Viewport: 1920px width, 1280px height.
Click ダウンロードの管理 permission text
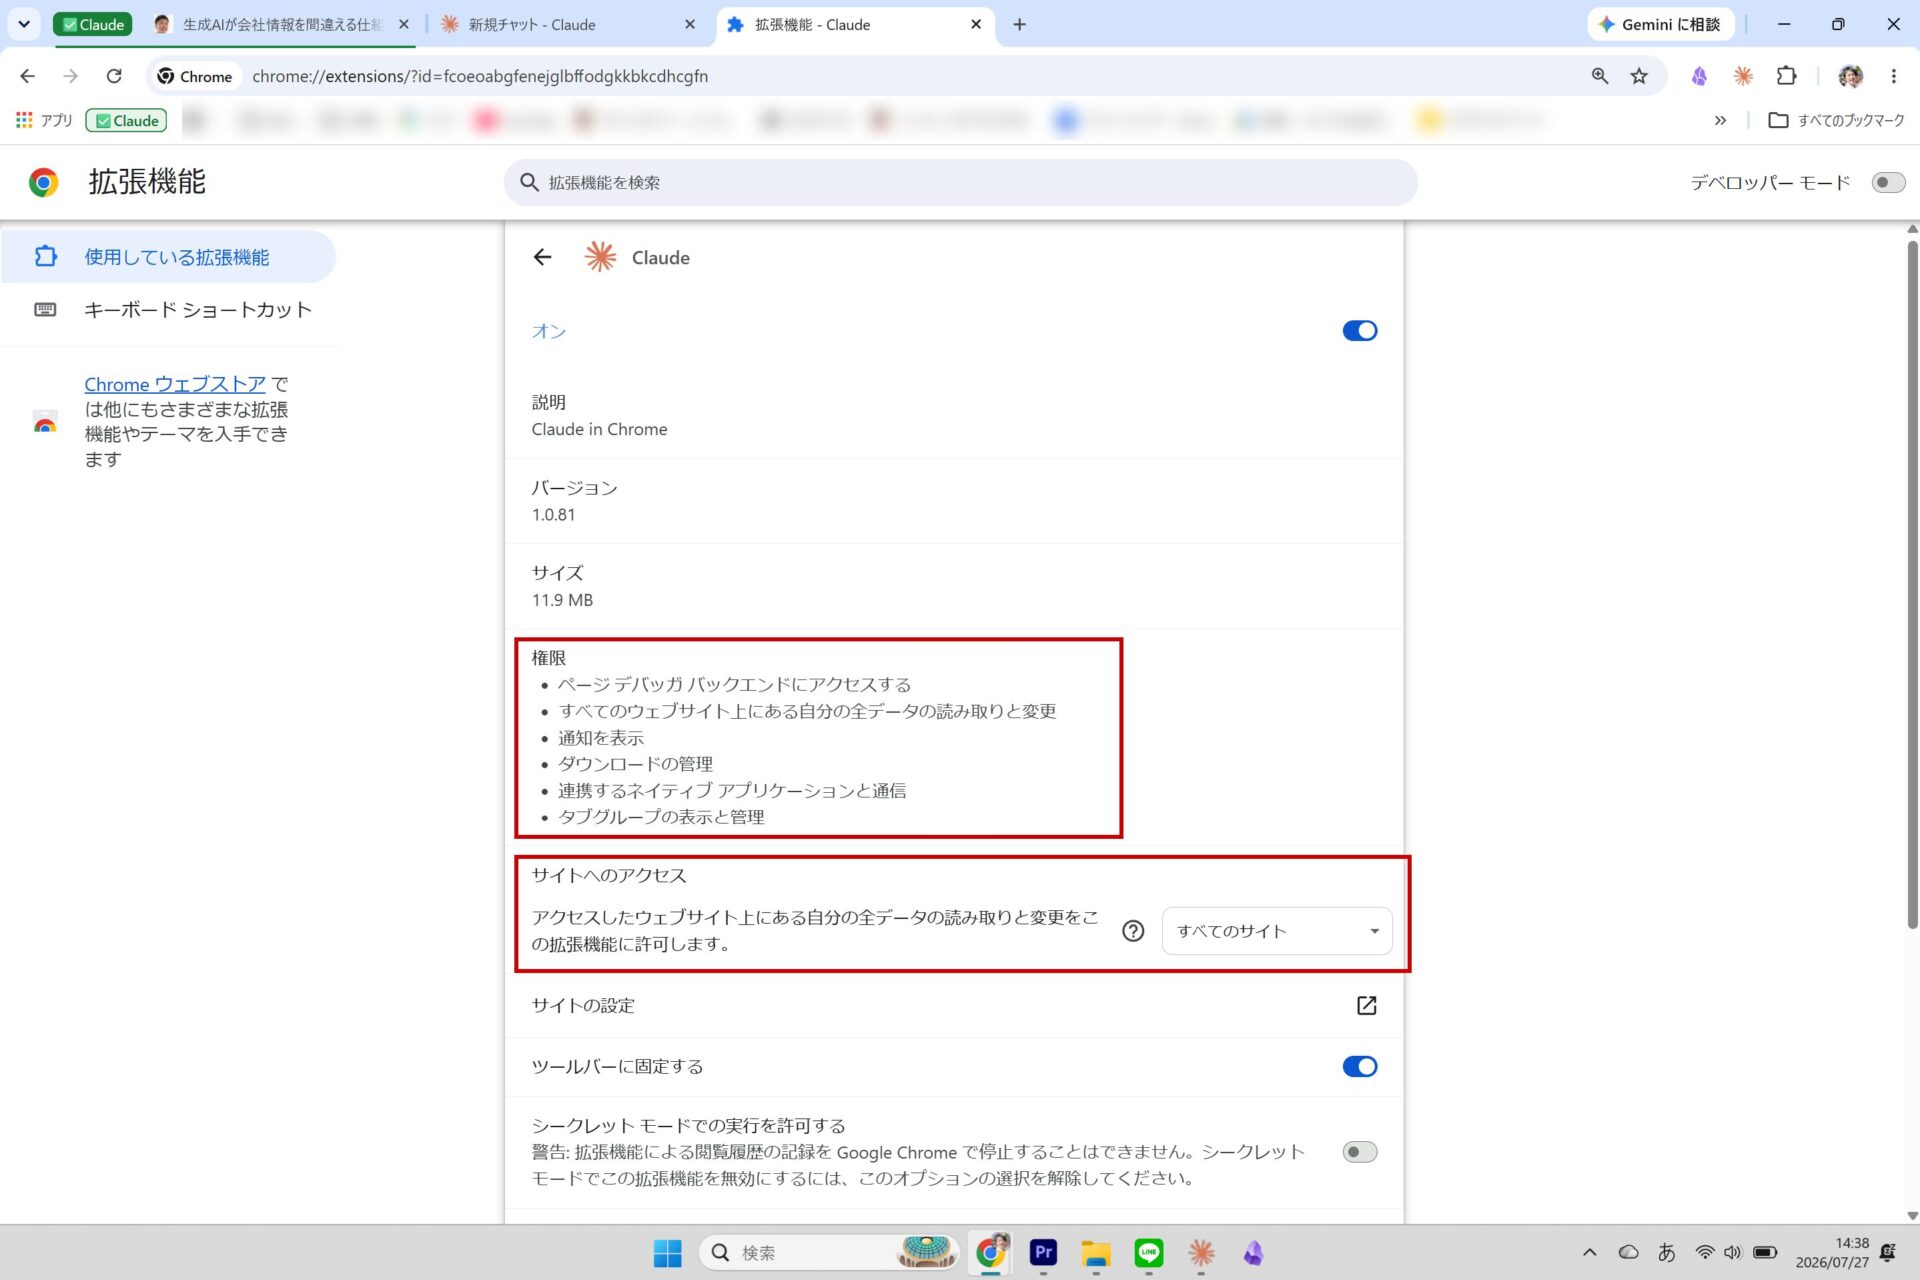coord(635,764)
